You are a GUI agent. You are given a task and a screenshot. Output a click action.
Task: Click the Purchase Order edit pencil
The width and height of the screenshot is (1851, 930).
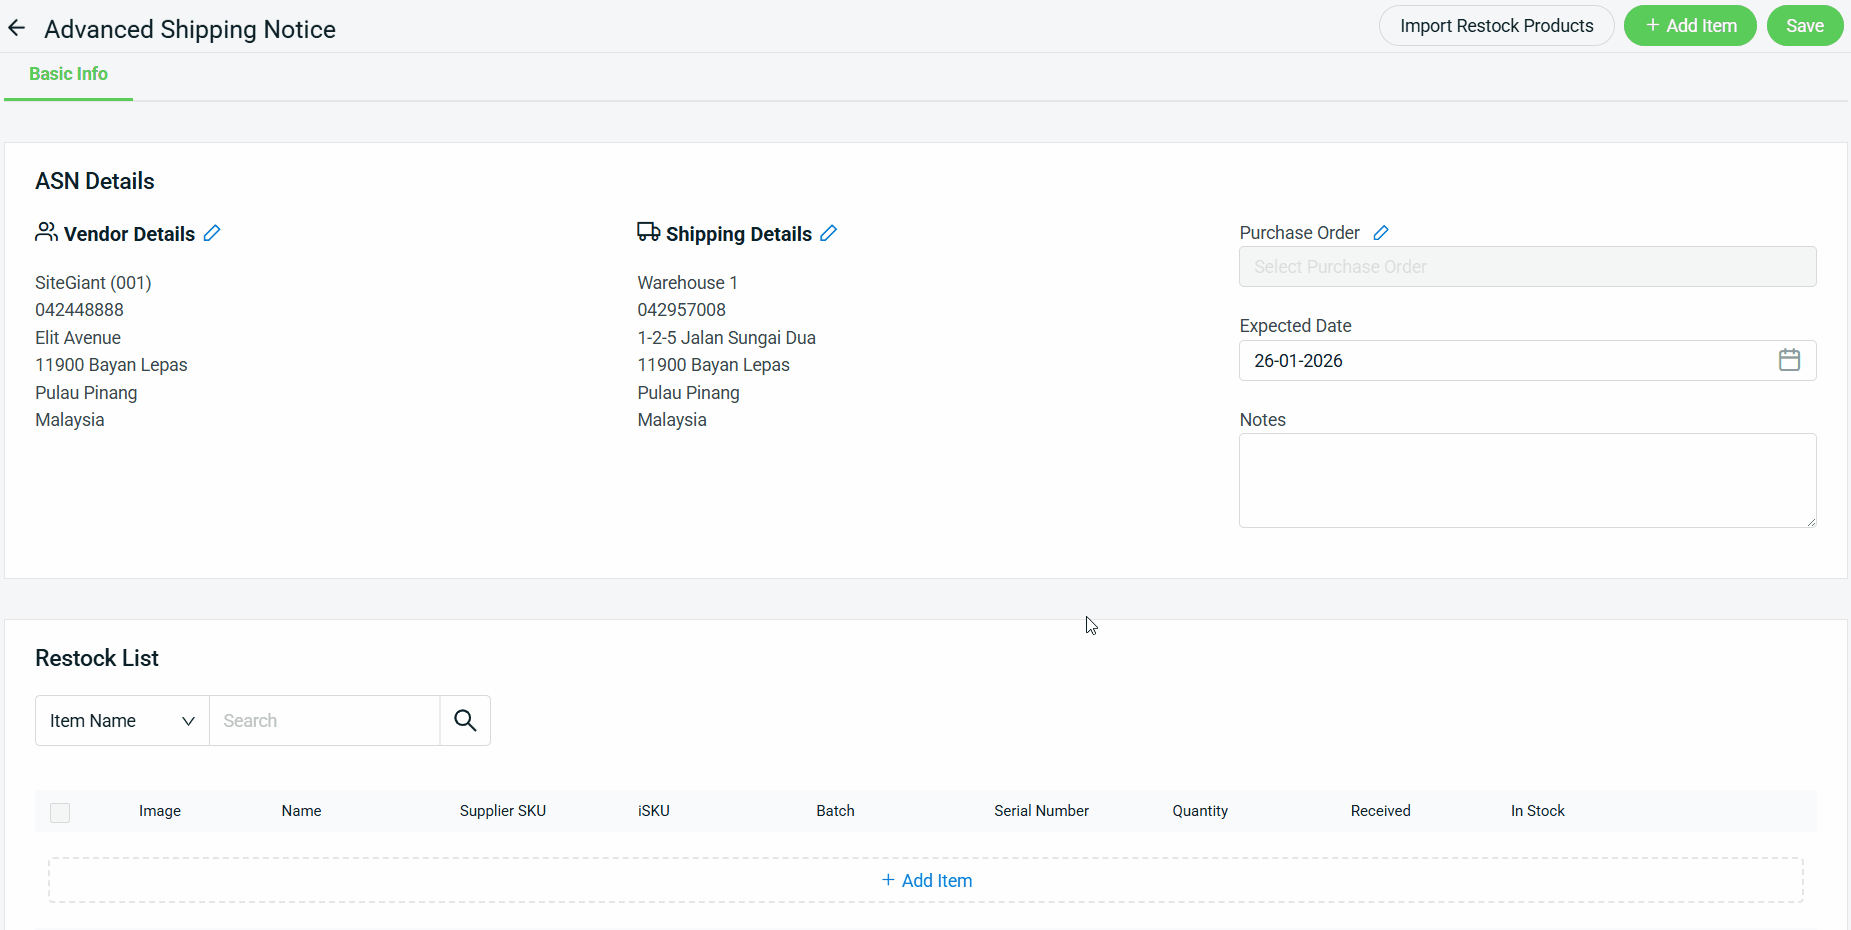point(1381,233)
